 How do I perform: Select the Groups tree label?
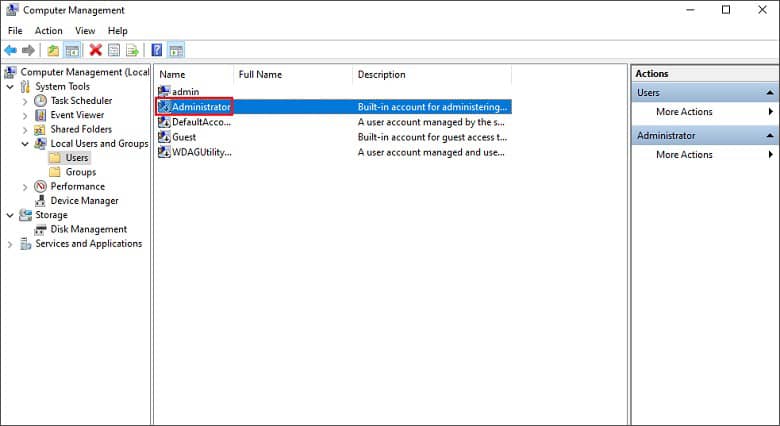pyautogui.click(x=81, y=172)
